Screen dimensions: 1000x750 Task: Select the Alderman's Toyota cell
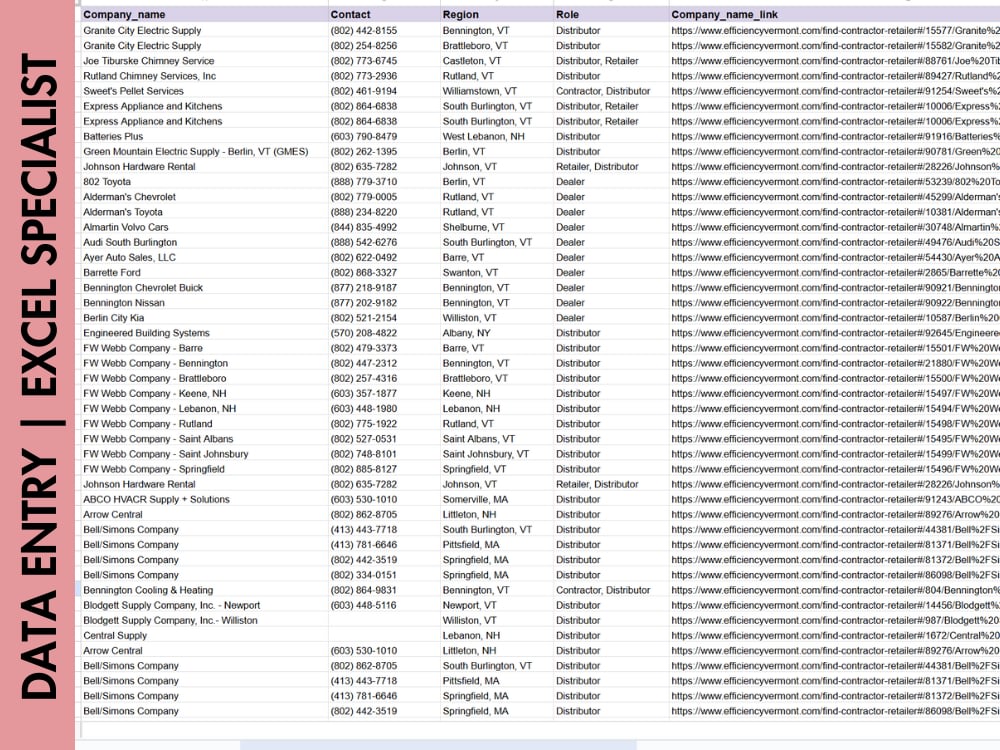[205, 212]
